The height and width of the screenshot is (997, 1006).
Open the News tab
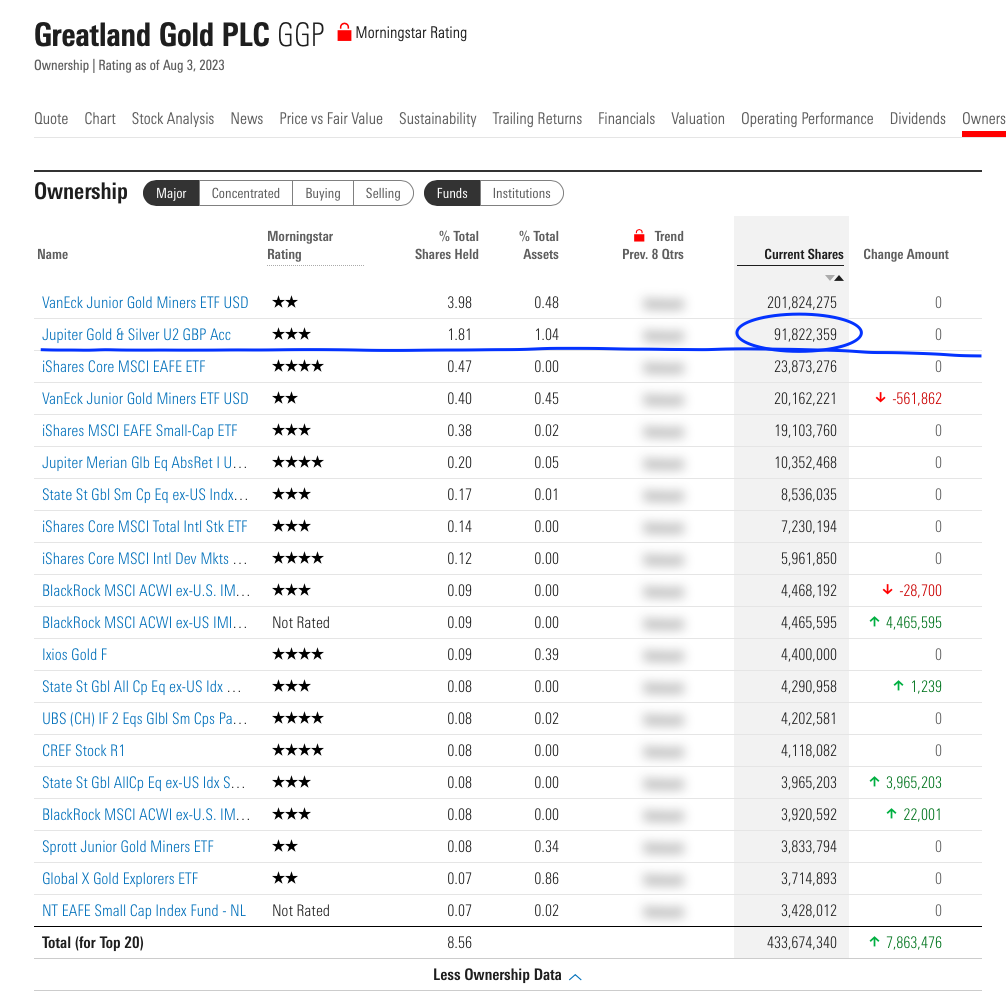point(247,119)
